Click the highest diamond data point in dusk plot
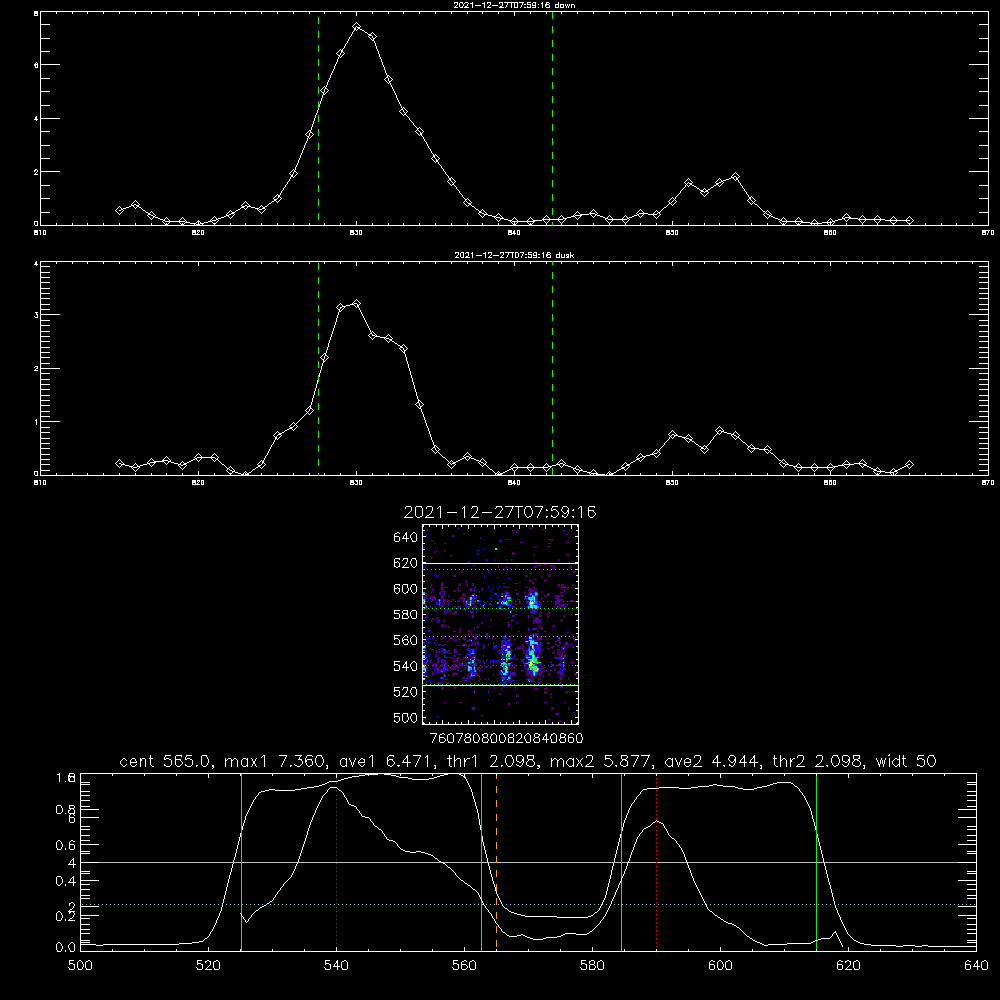1000x1000 pixels. click(x=357, y=304)
